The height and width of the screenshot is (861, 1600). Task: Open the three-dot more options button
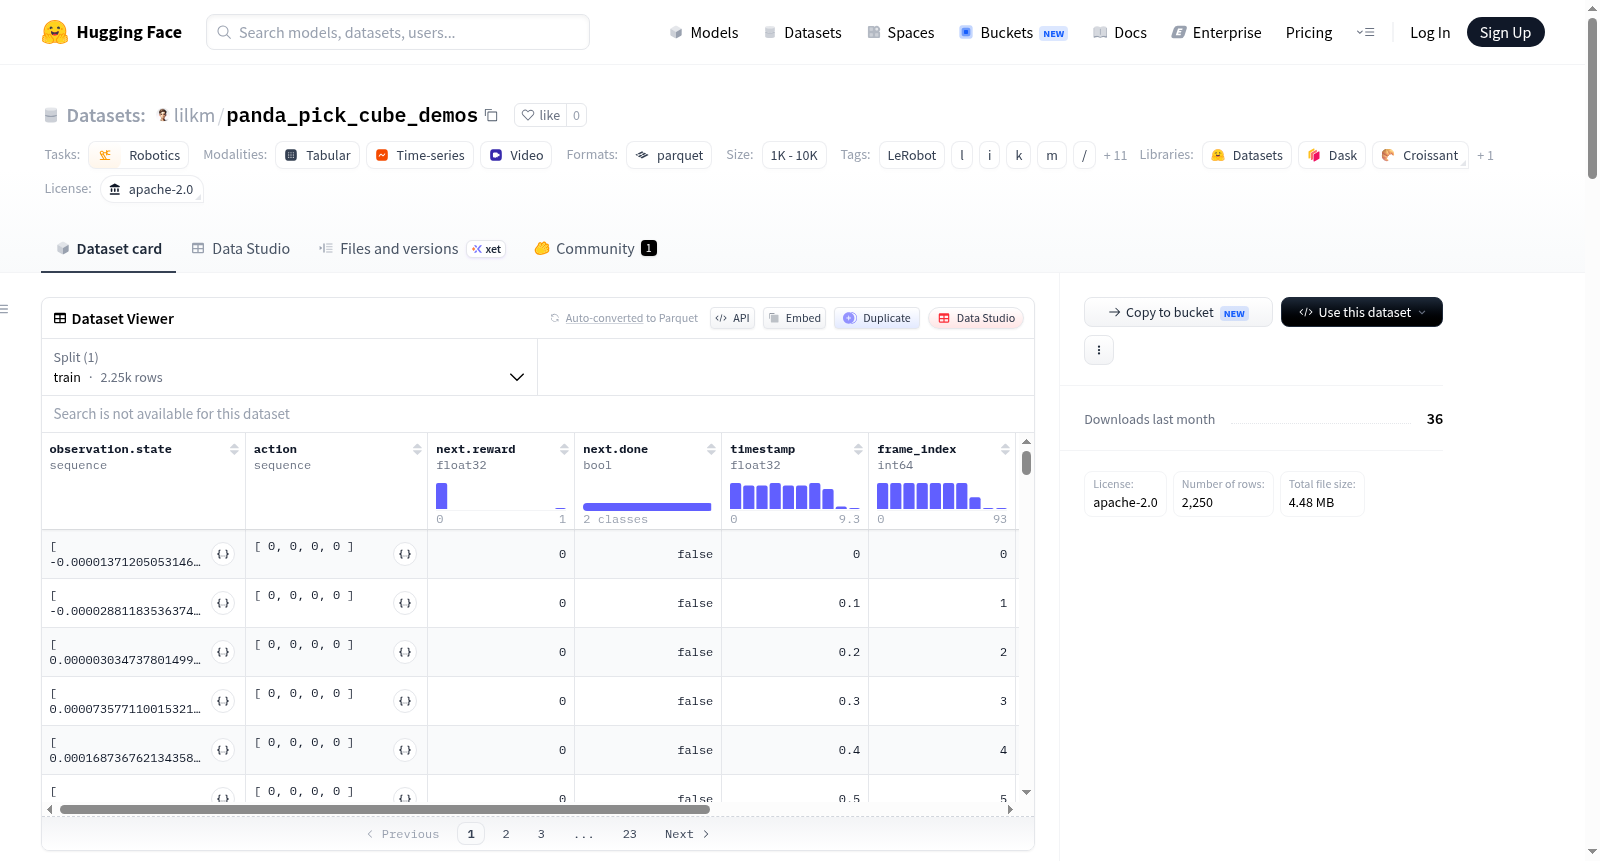pyautogui.click(x=1099, y=350)
